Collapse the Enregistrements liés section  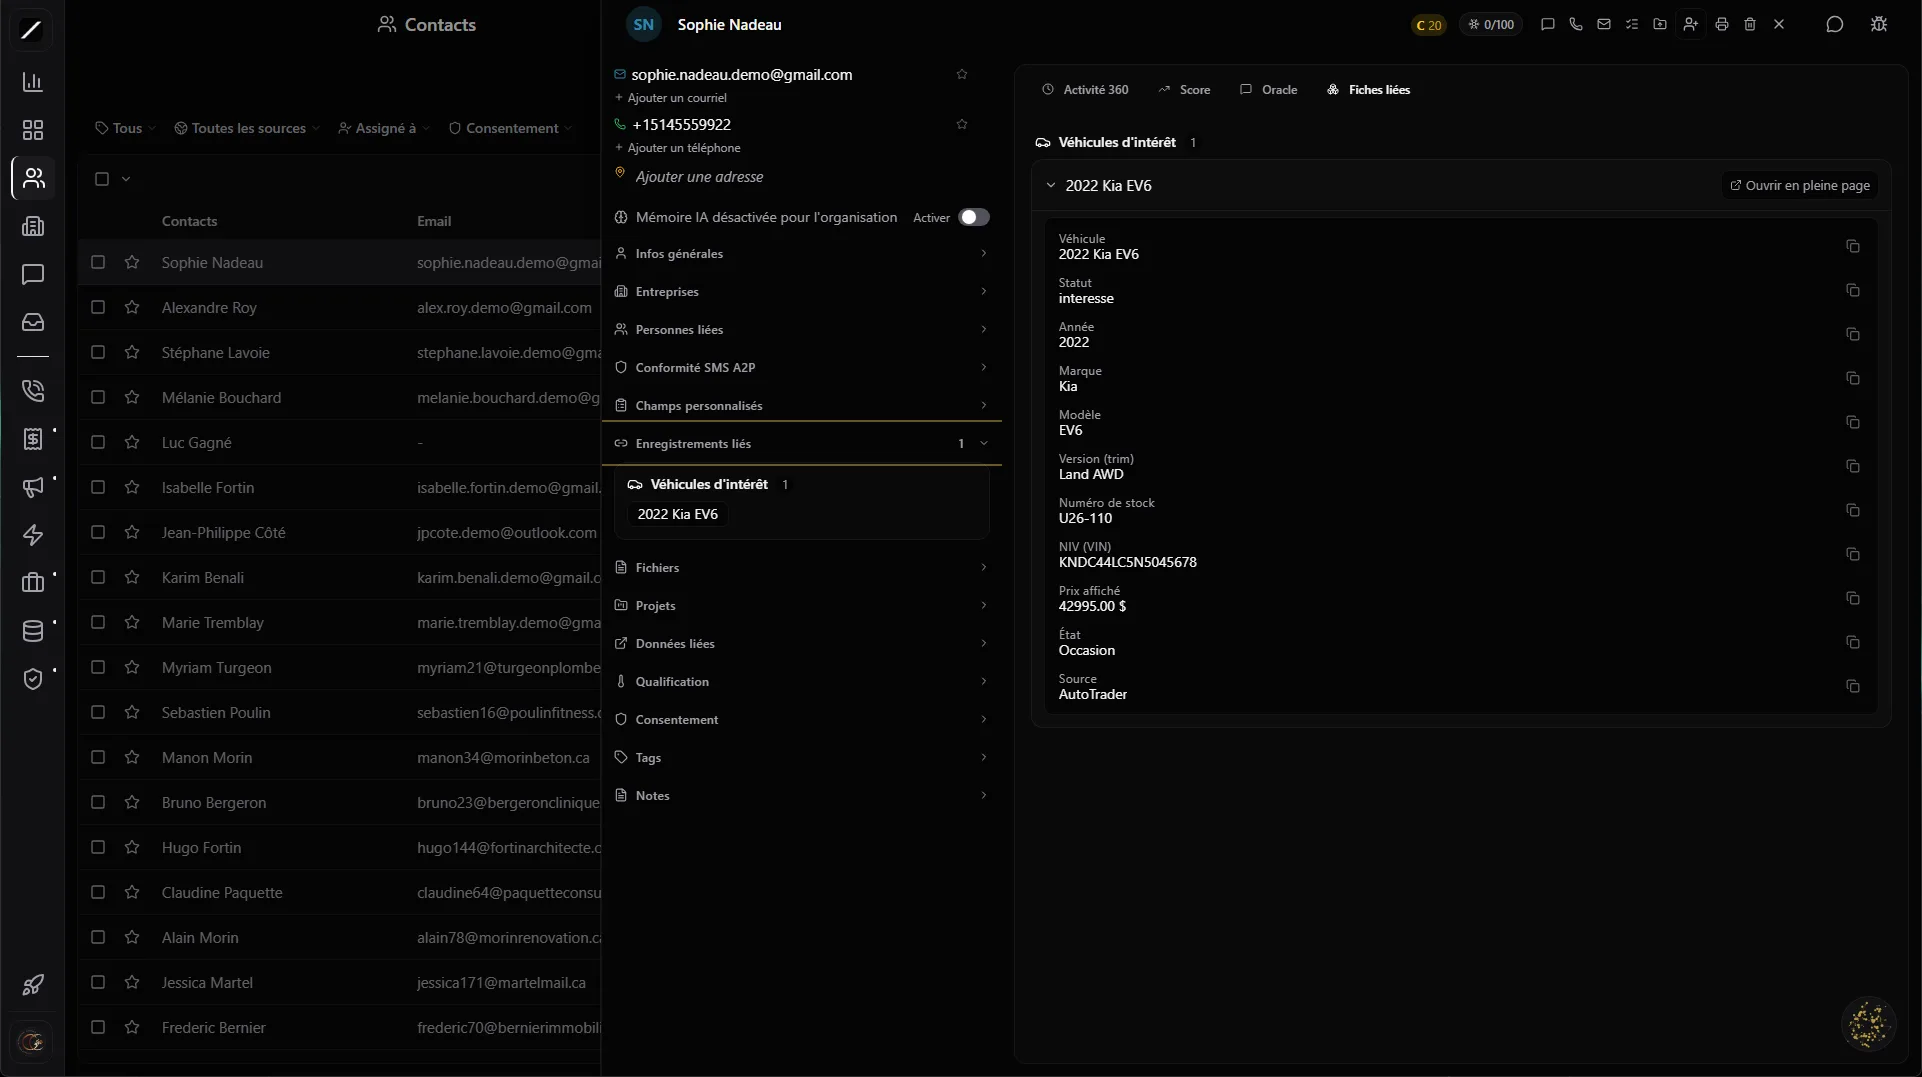802,444
